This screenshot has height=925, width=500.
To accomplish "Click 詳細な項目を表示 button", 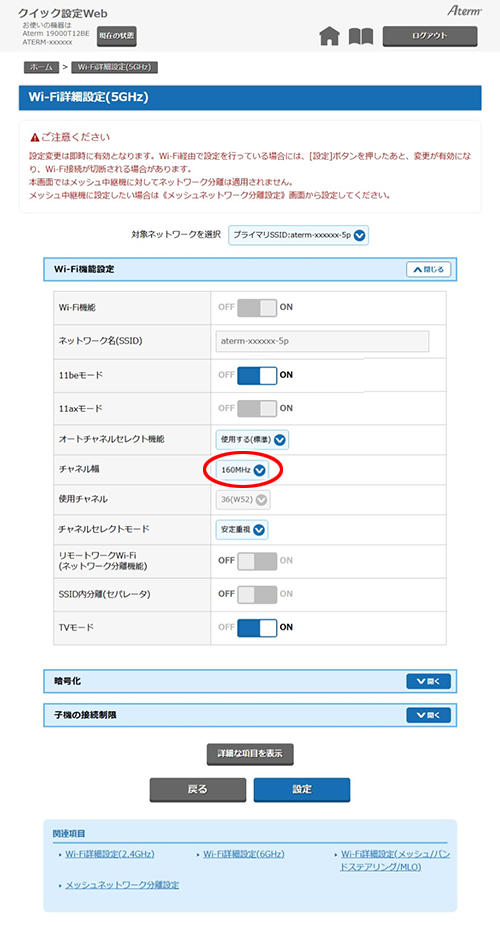I will (x=250, y=754).
